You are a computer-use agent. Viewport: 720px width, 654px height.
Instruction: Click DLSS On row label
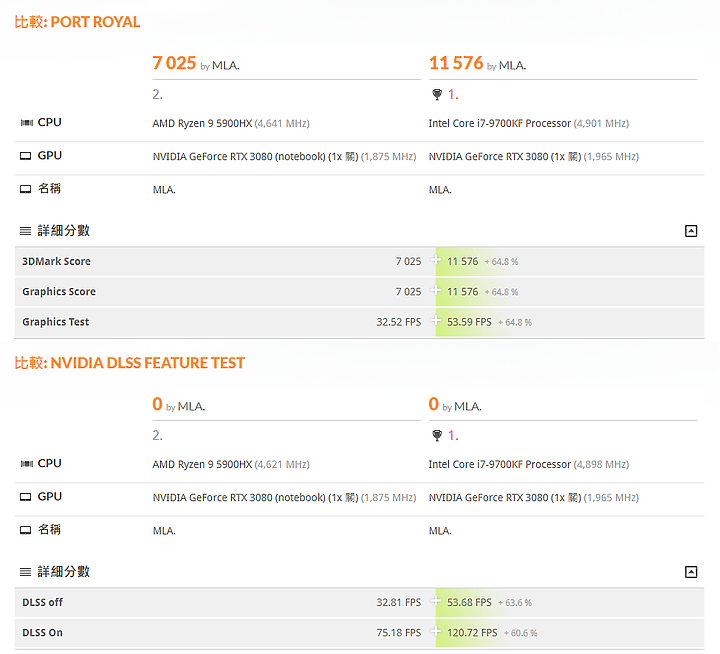[42, 632]
